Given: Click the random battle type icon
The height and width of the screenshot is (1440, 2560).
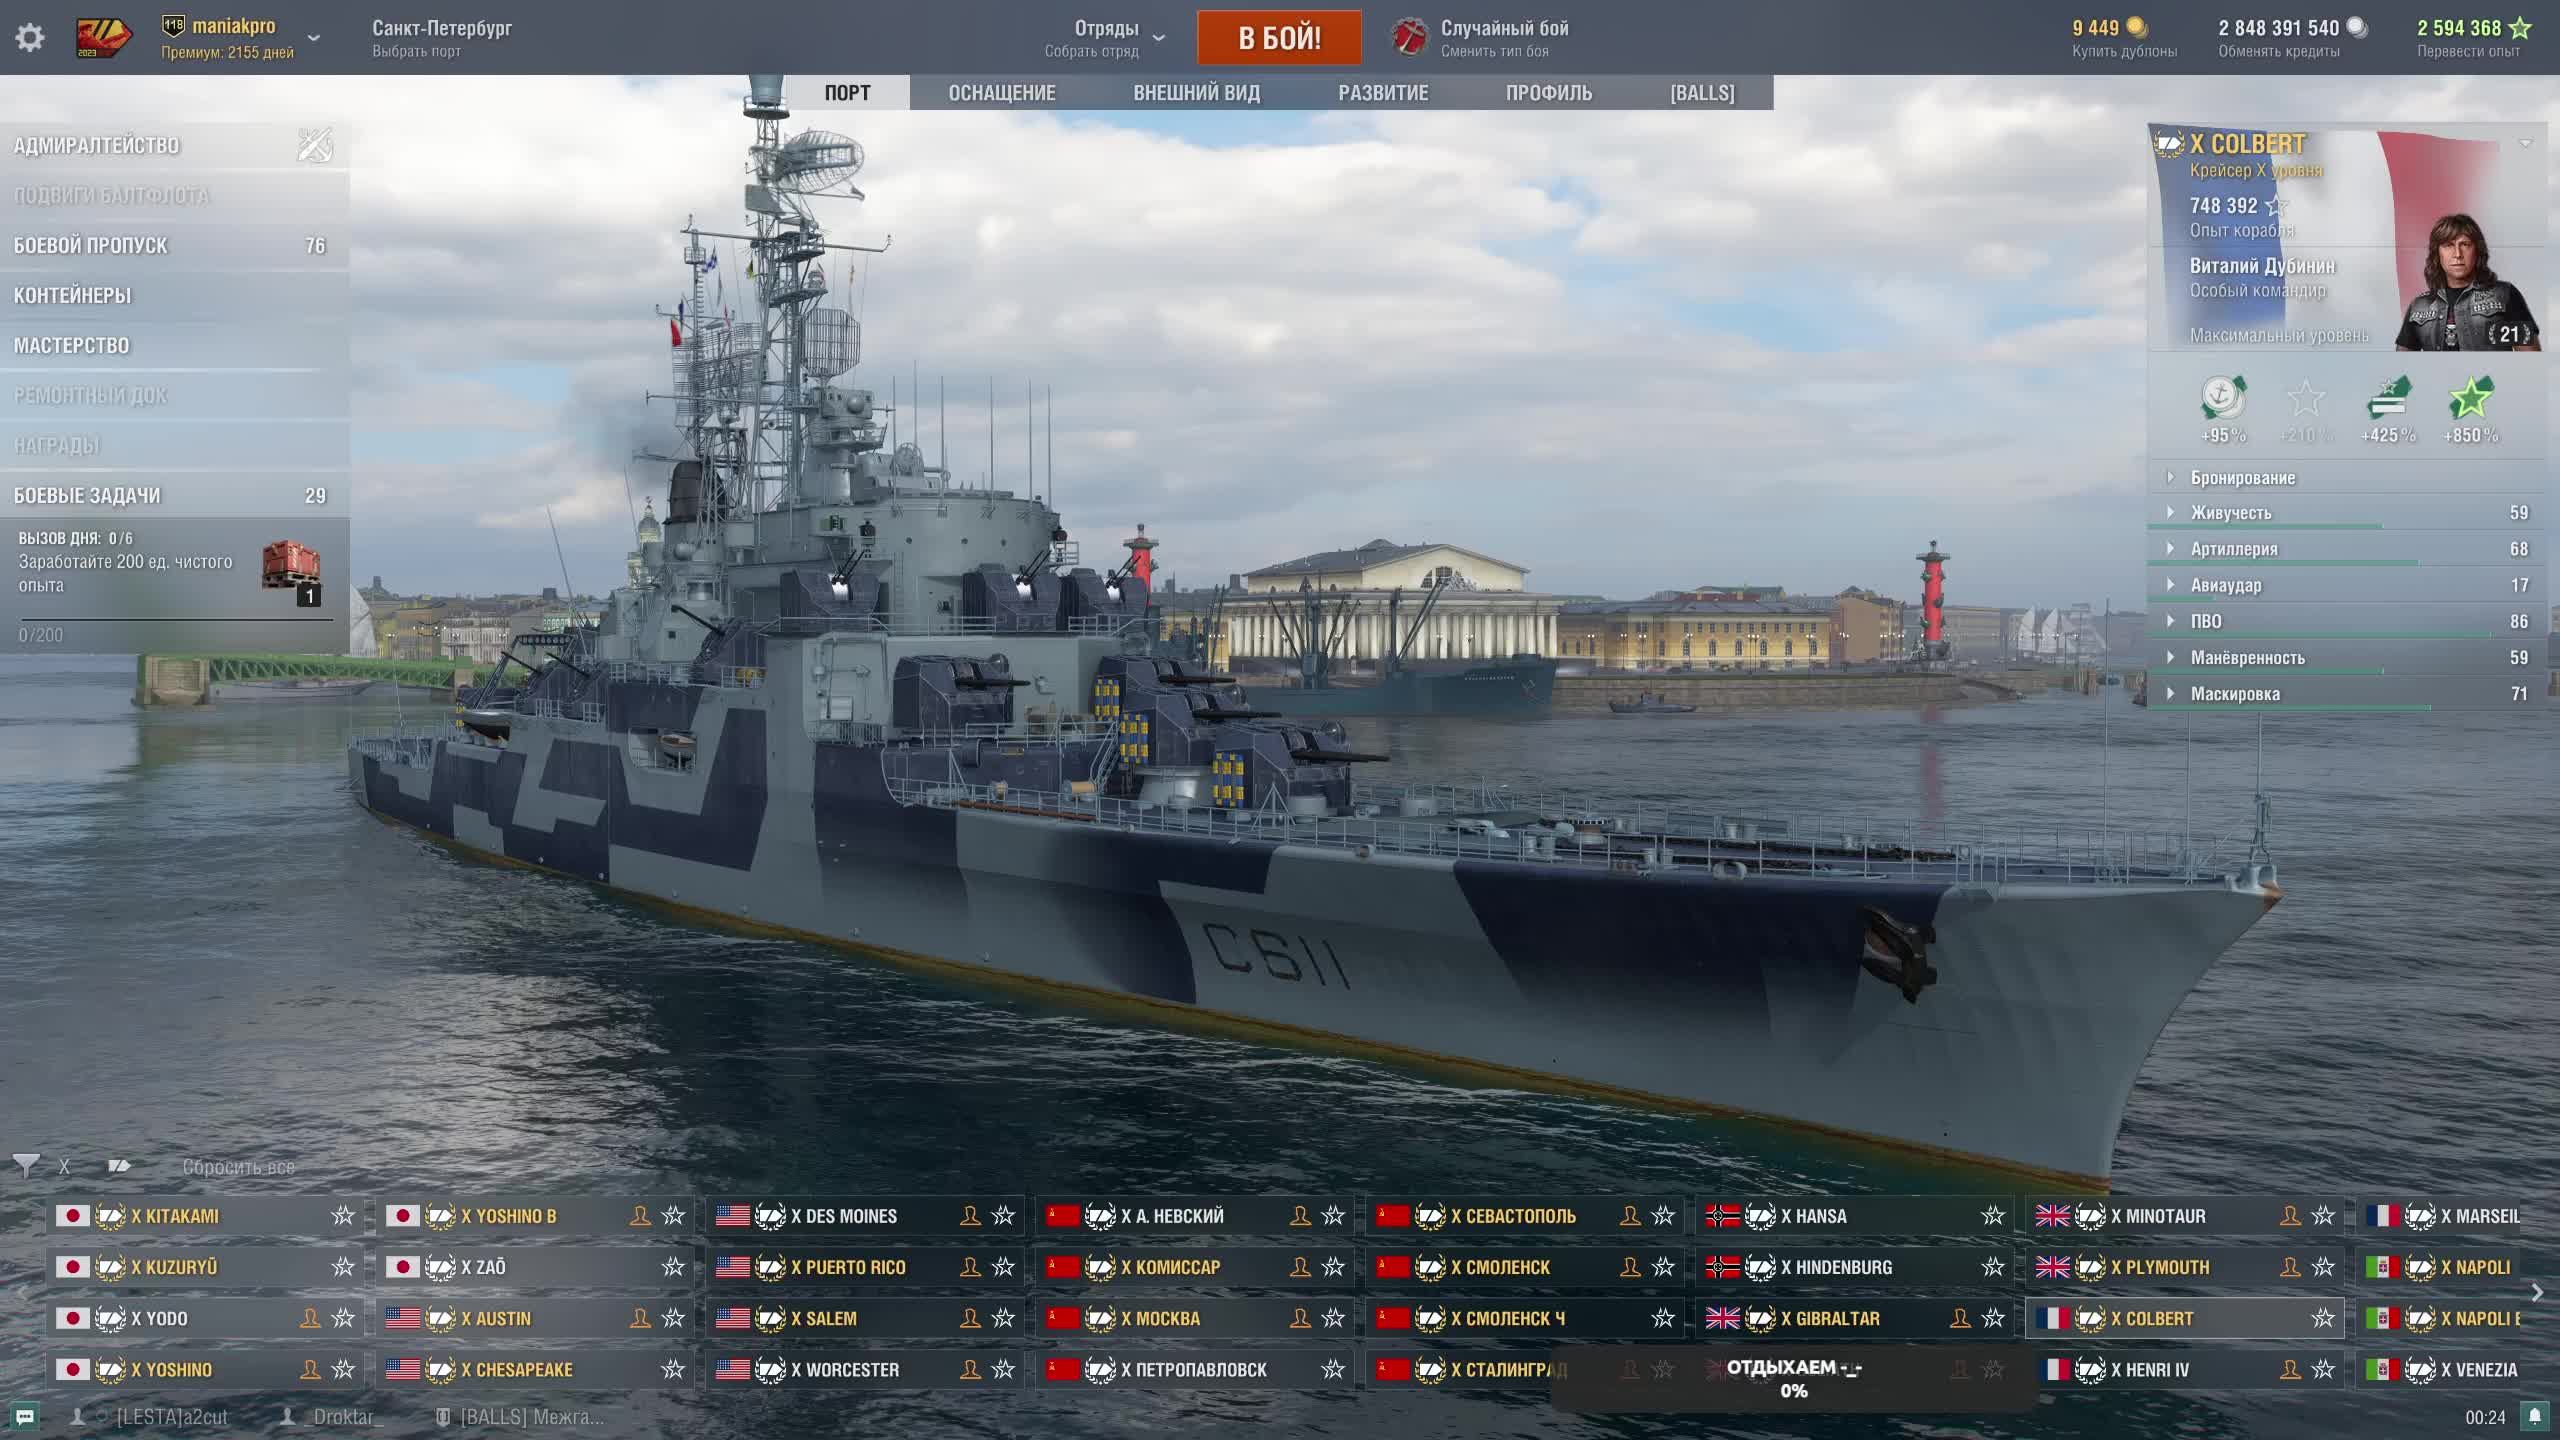Looking at the screenshot, I should tap(1410, 38).
